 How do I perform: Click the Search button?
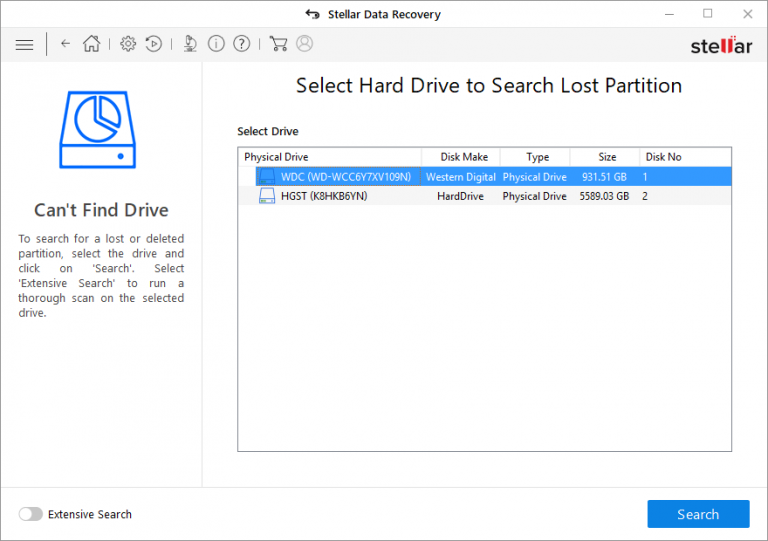coord(698,514)
